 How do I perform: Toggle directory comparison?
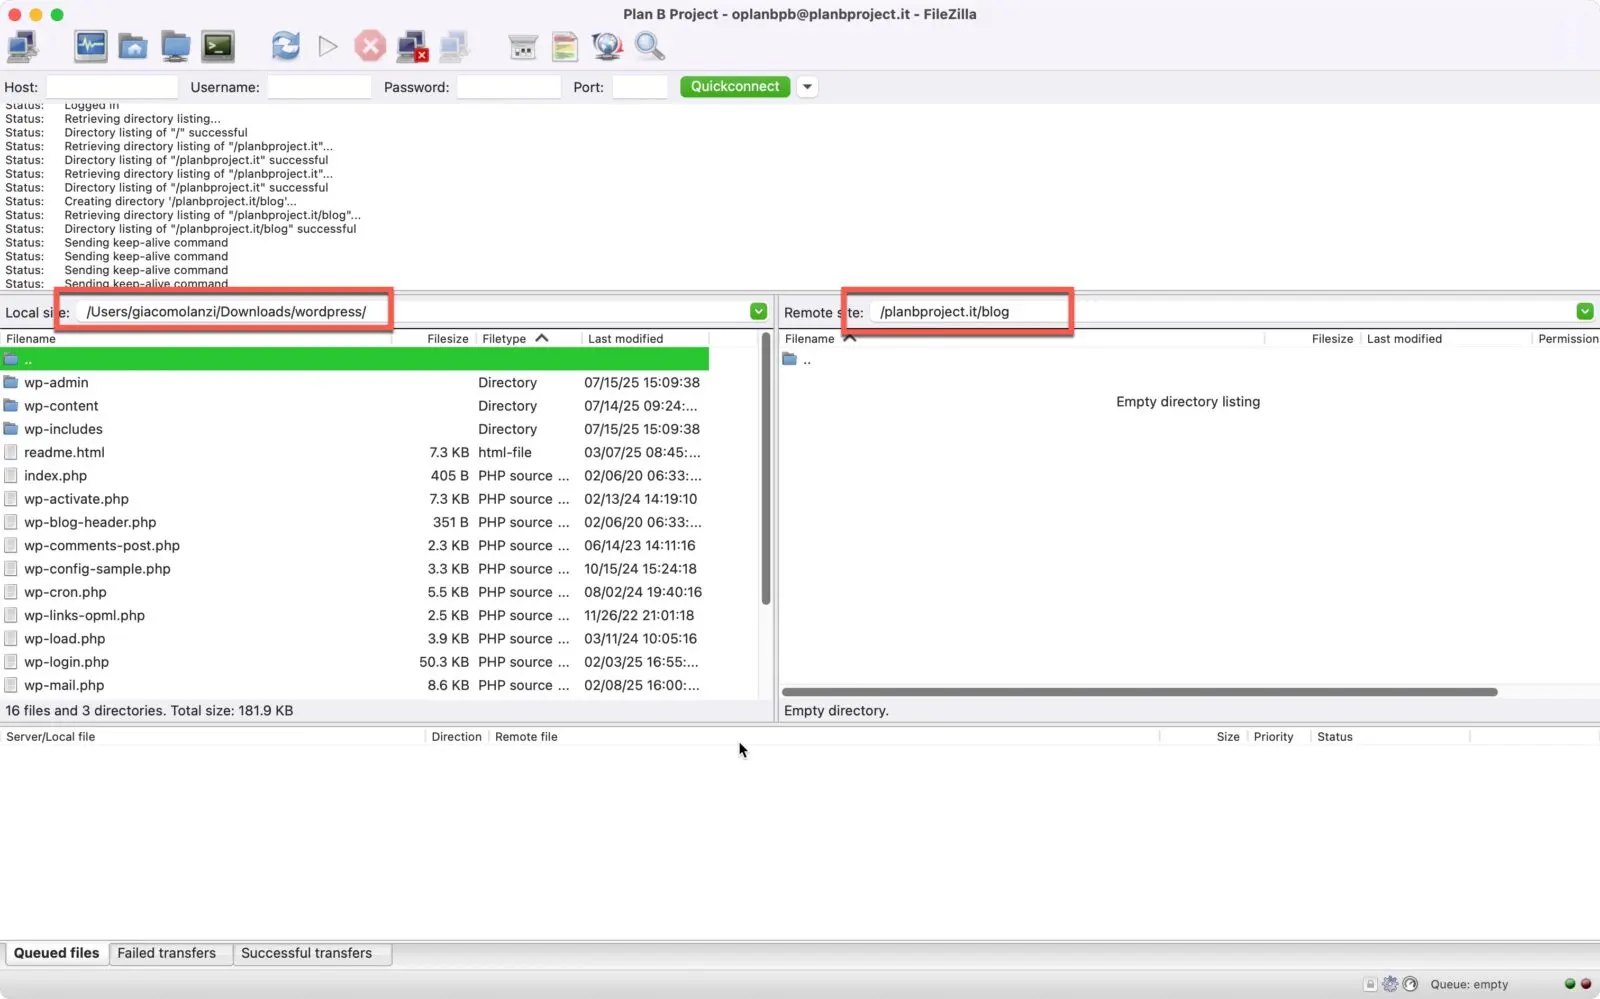point(565,46)
